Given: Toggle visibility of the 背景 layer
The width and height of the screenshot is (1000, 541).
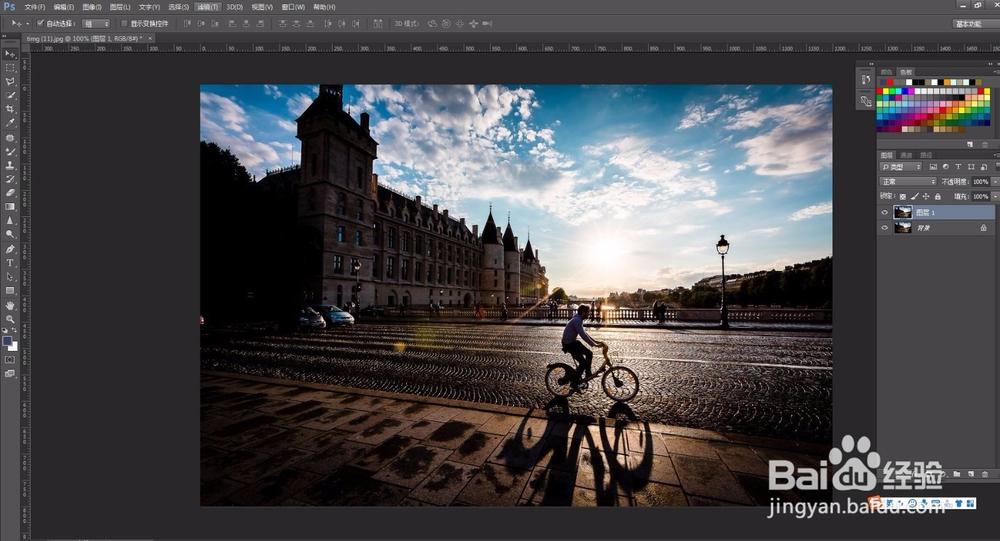Looking at the screenshot, I should pyautogui.click(x=885, y=228).
